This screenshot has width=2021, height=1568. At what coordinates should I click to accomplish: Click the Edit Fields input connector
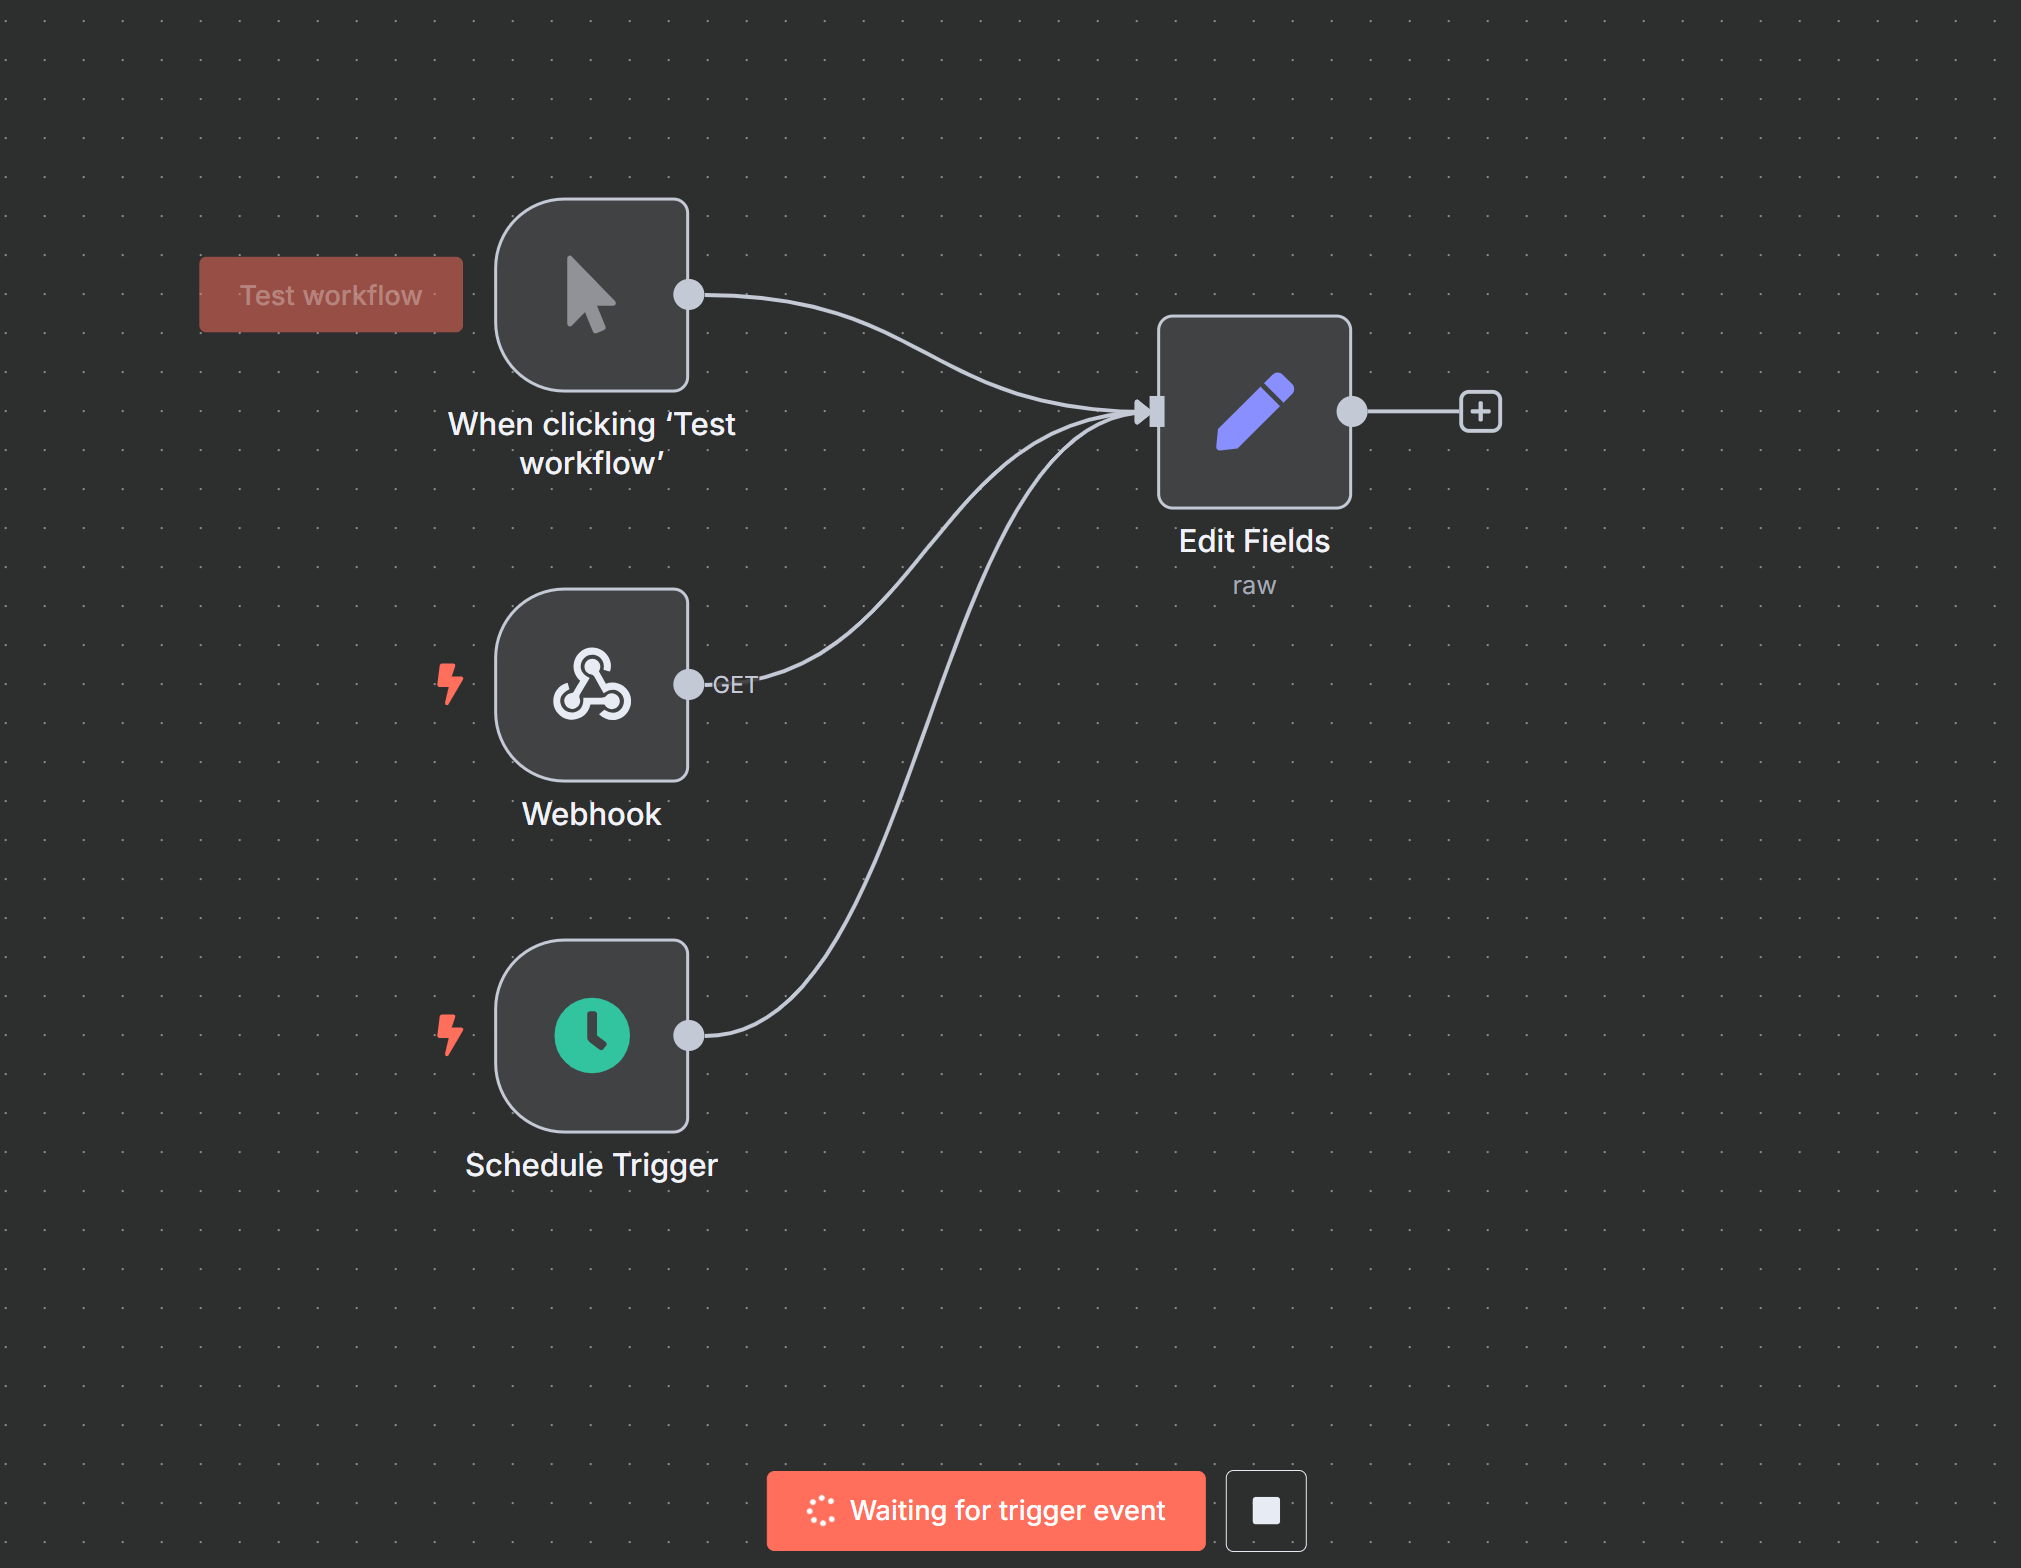coord(1156,412)
